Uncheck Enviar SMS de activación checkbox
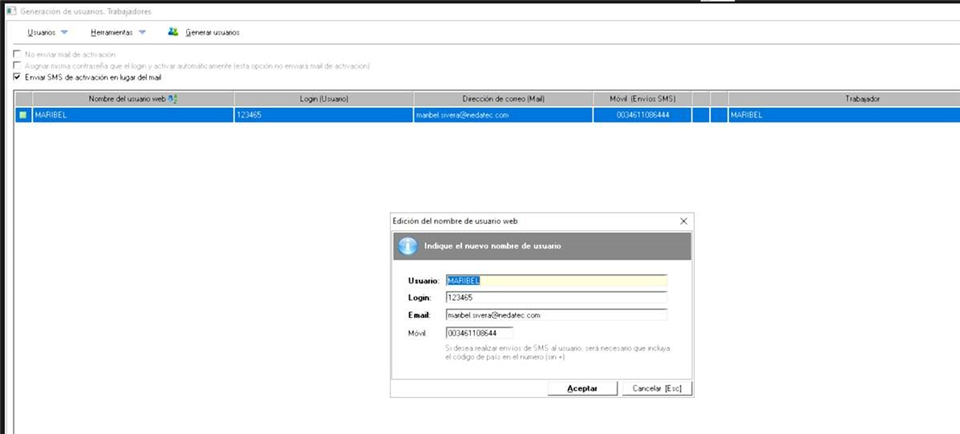 point(16,77)
